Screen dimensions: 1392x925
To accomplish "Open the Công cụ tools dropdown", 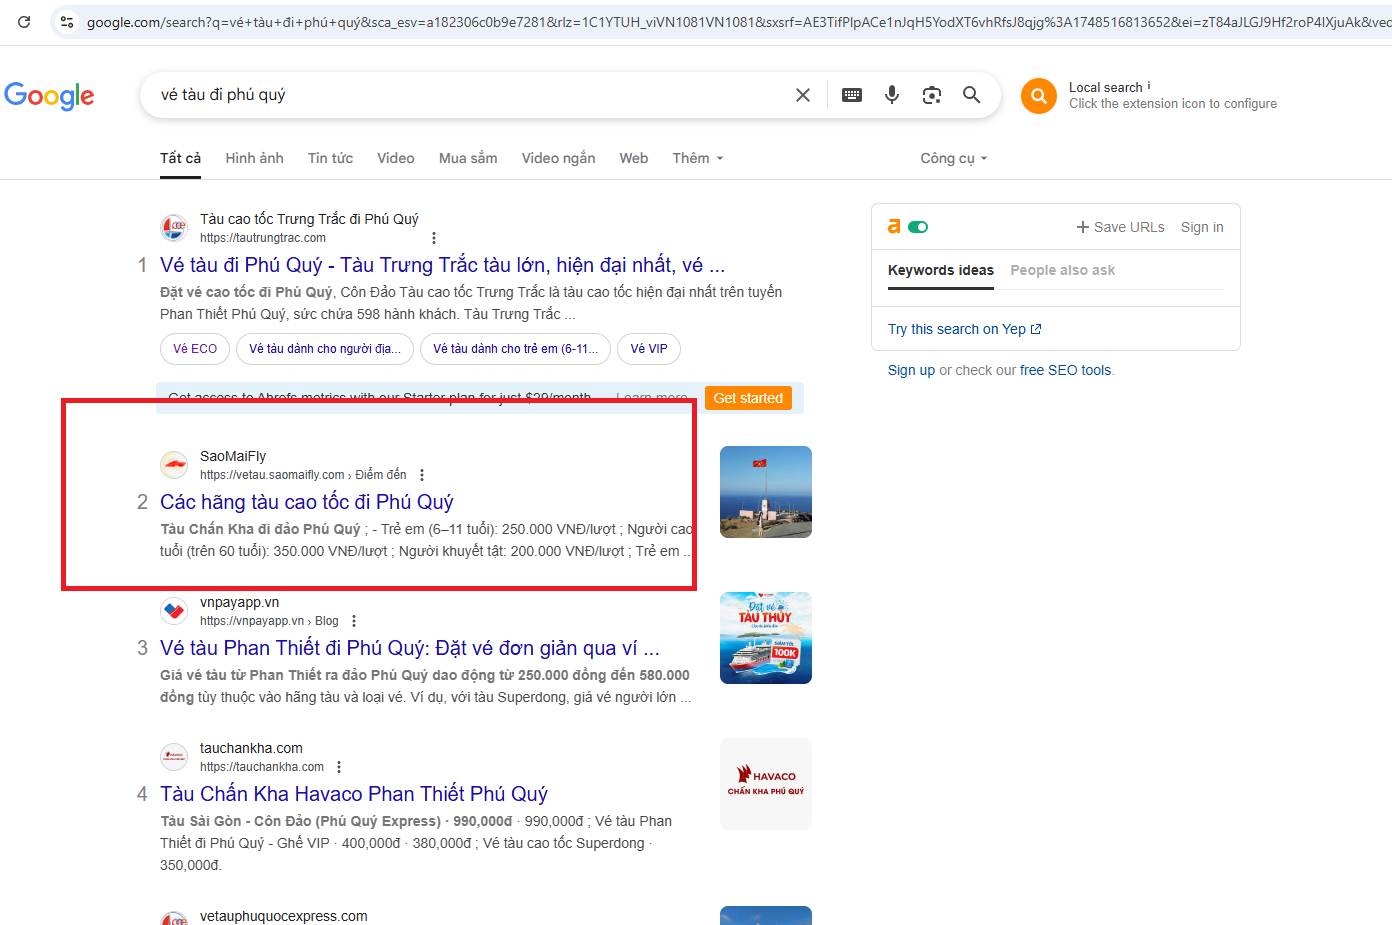I will 954,158.
